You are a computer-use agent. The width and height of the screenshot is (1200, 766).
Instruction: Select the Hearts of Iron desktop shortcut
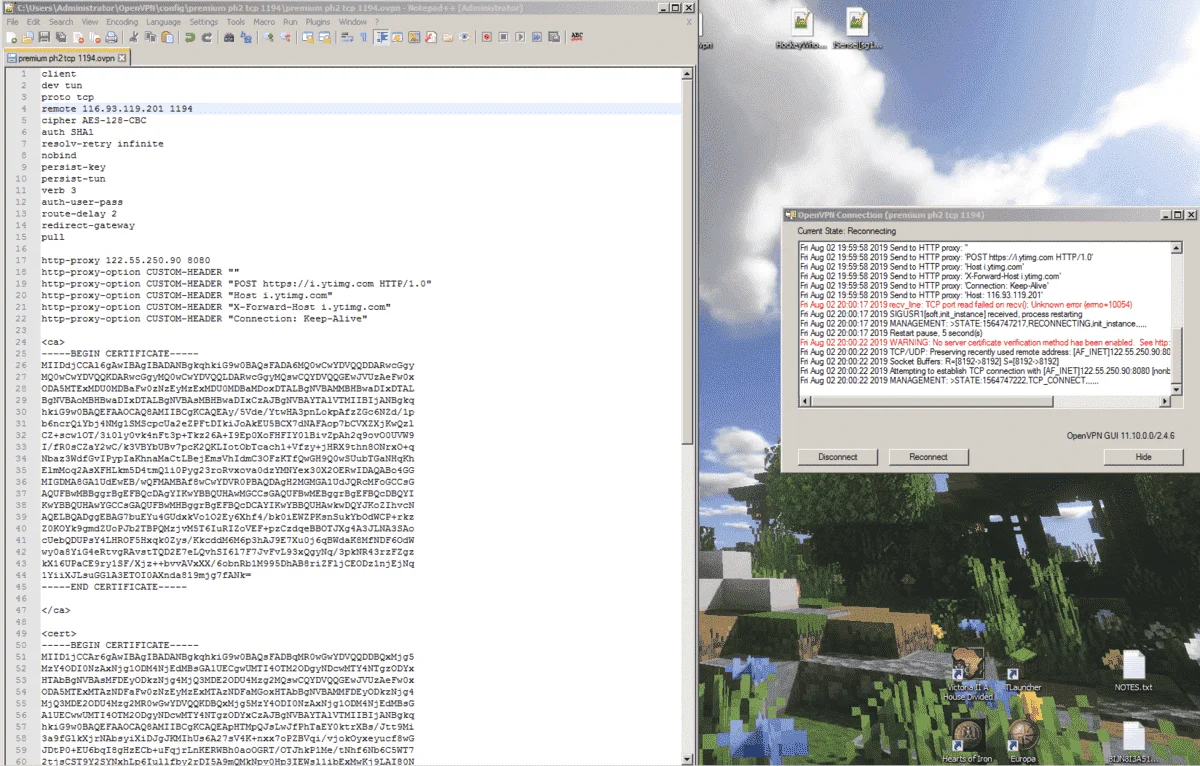tap(967, 742)
